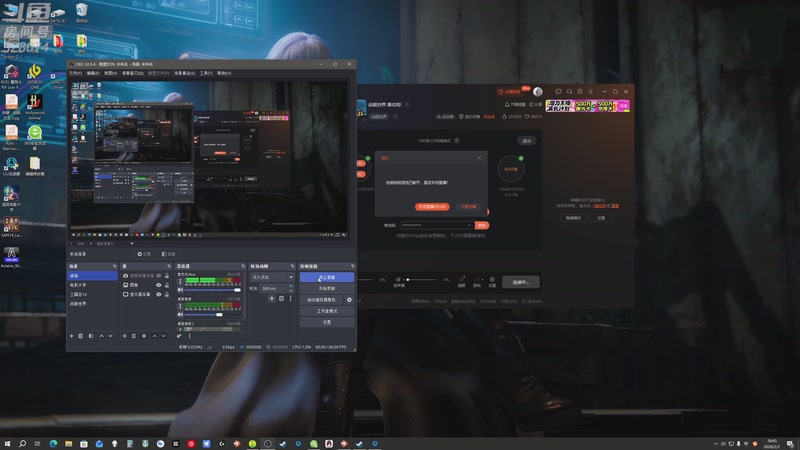Image resolution: width=800 pixels, height=450 pixels.
Task: Open Scene Collection menu in OBS
Action: tap(185, 73)
